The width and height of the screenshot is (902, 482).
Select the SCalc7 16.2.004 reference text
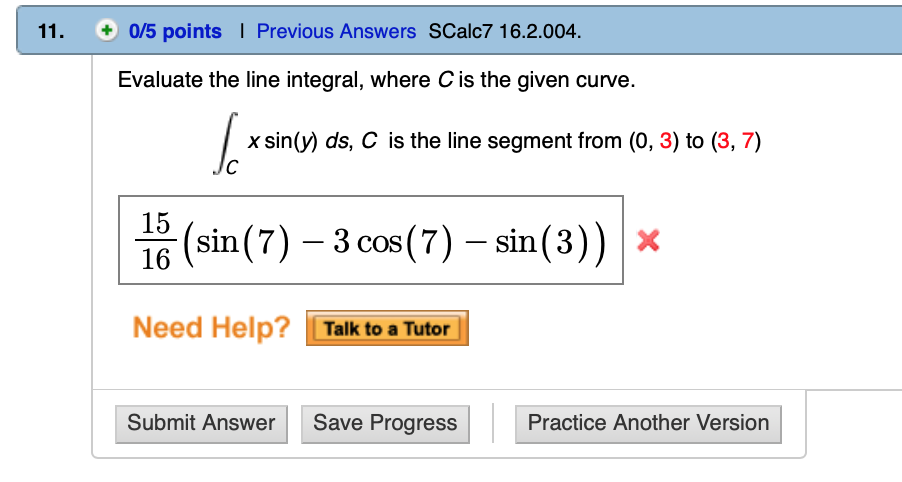[504, 31]
